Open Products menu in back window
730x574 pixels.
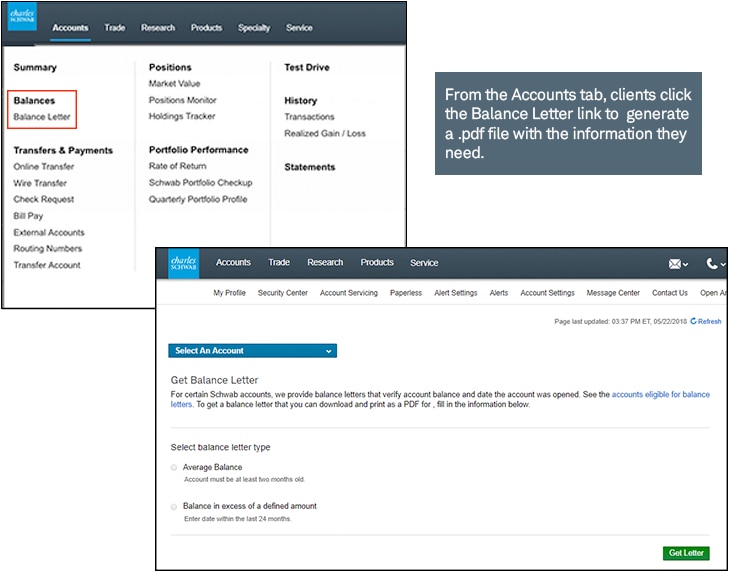tap(206, 28)
